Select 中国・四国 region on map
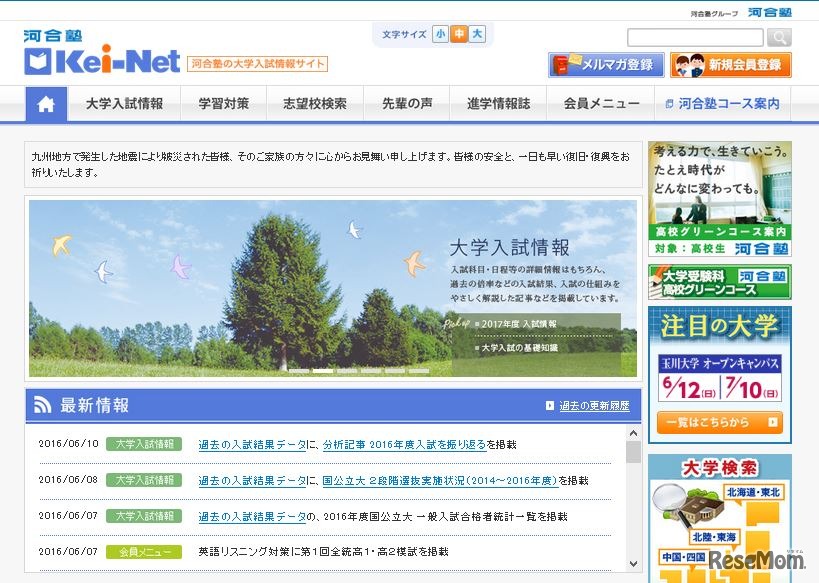The image size is (819, 583). 684,557
